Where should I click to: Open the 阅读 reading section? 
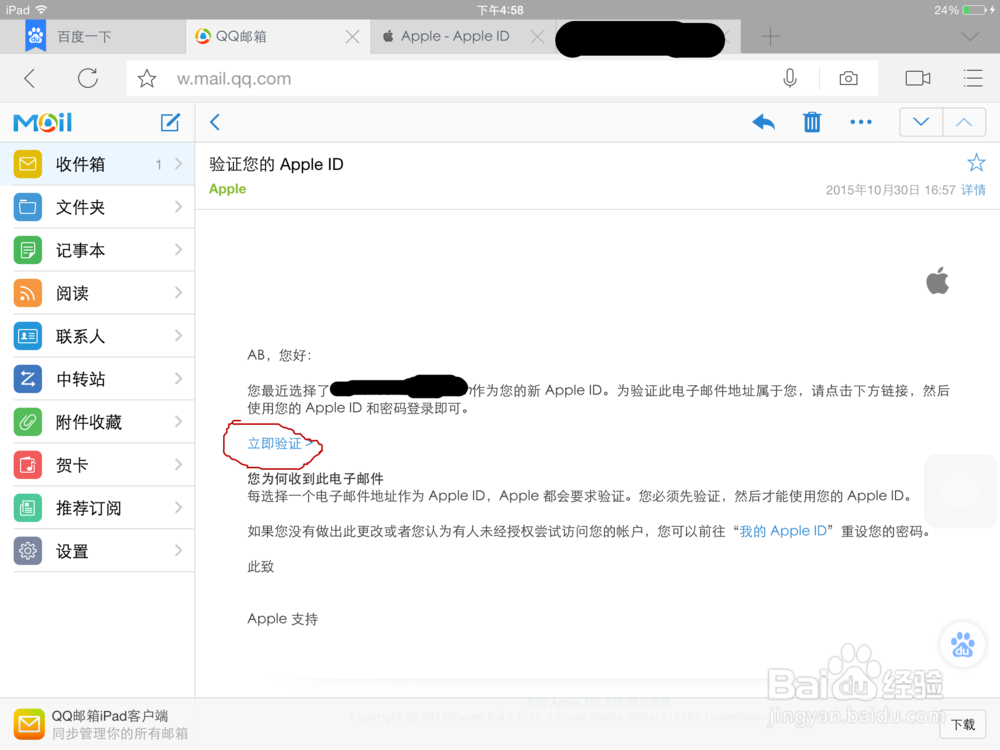point(97,293)
